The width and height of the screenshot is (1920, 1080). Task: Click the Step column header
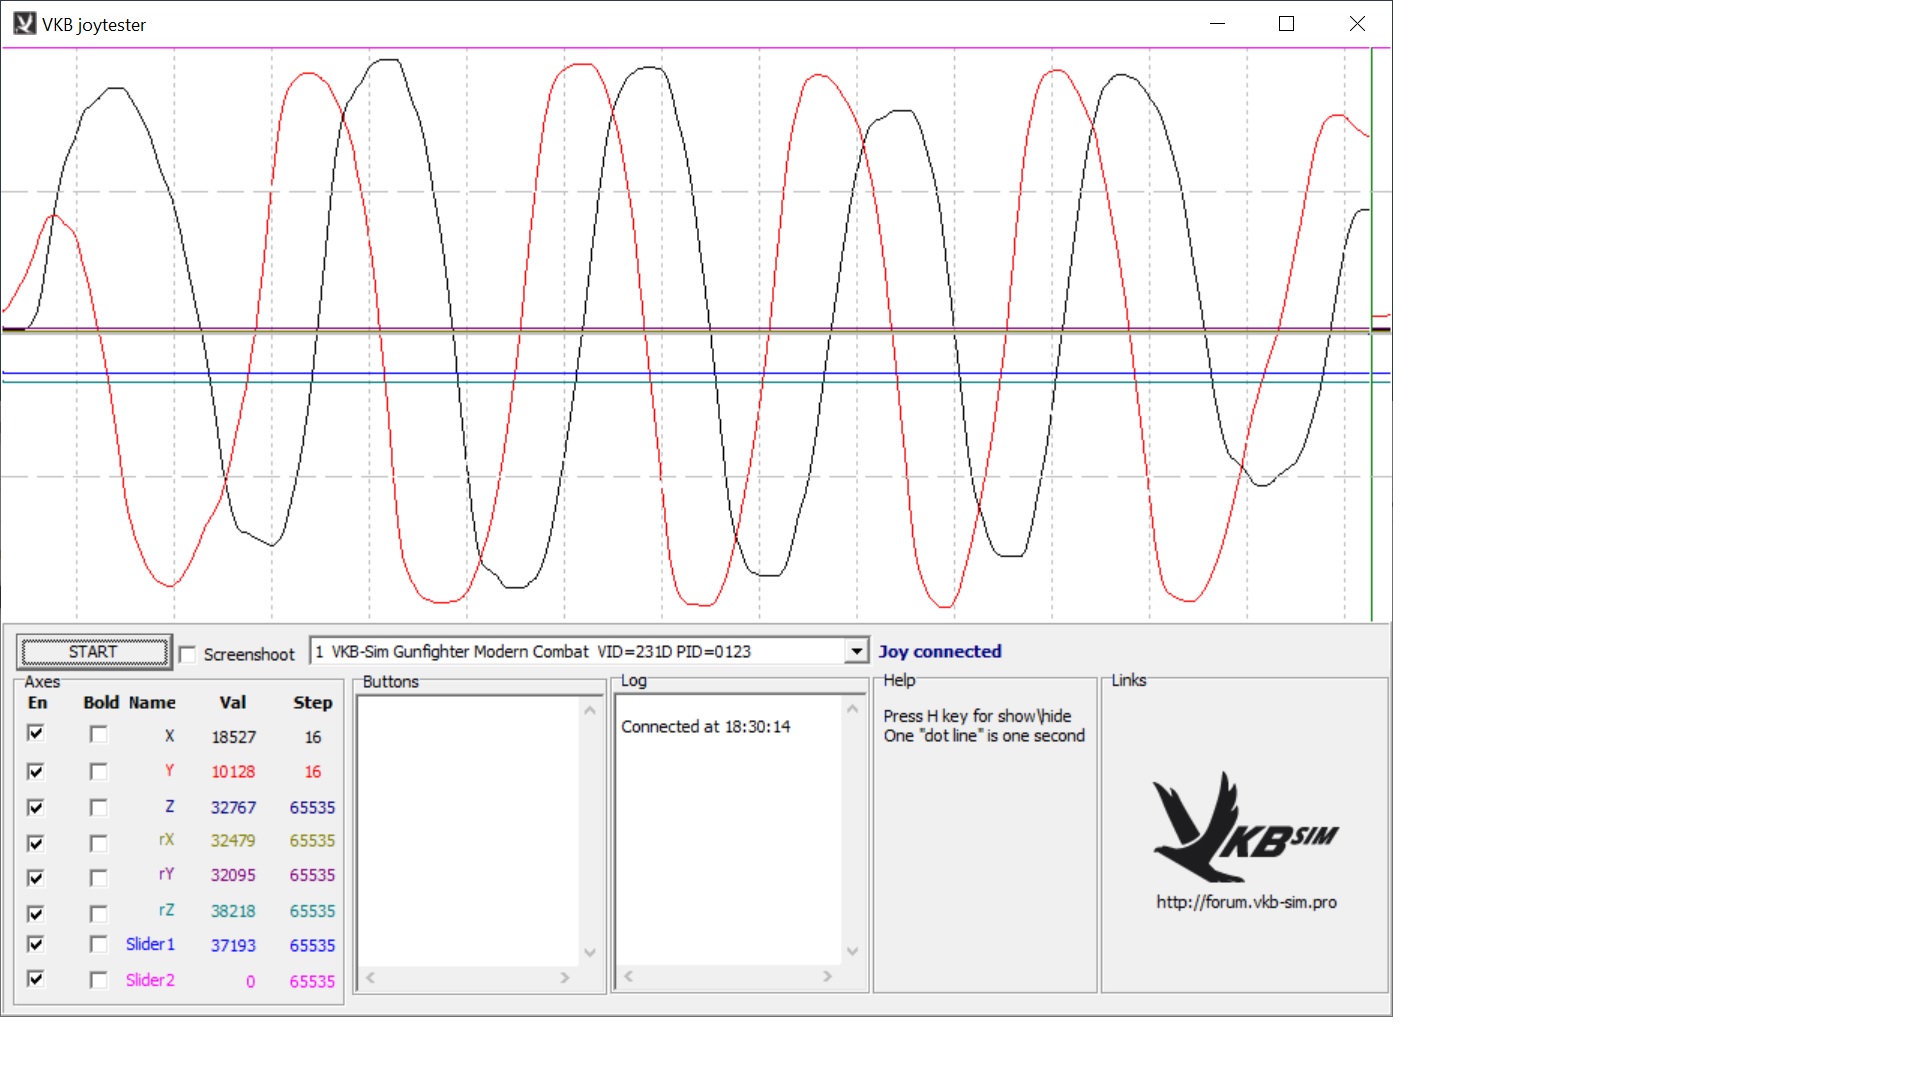313,703
